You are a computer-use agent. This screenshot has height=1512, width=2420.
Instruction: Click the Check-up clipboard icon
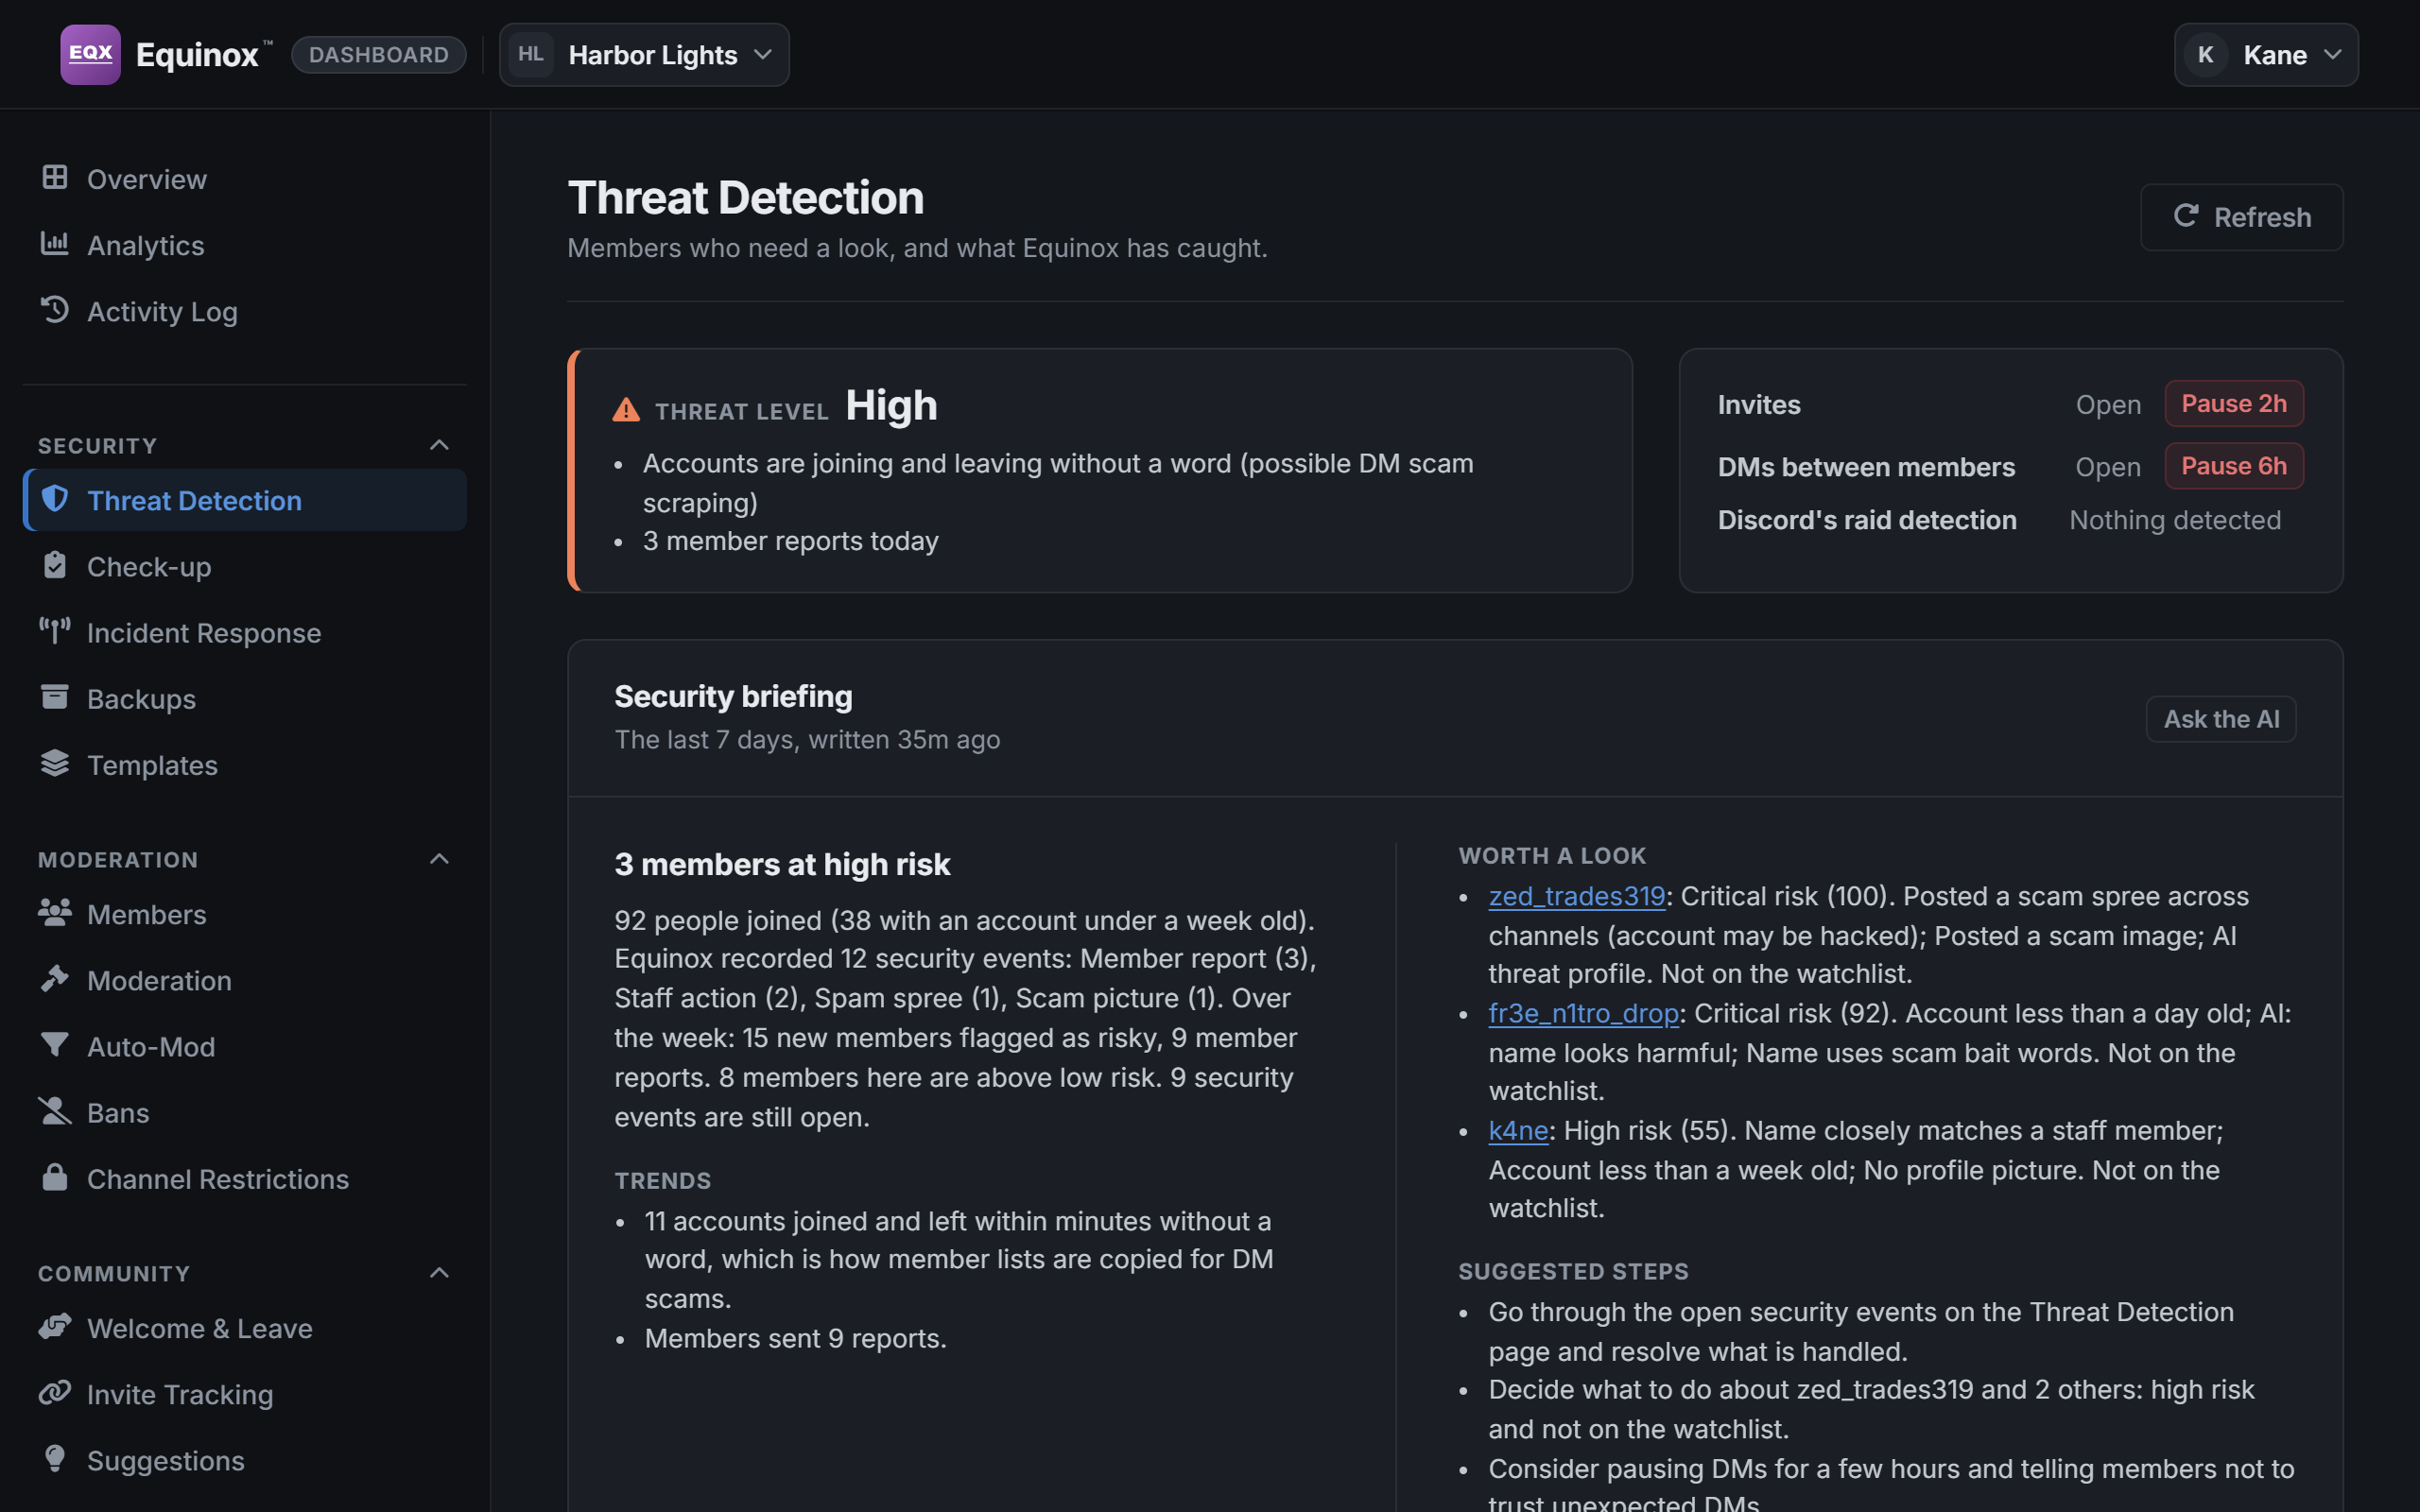pos(55,565)
